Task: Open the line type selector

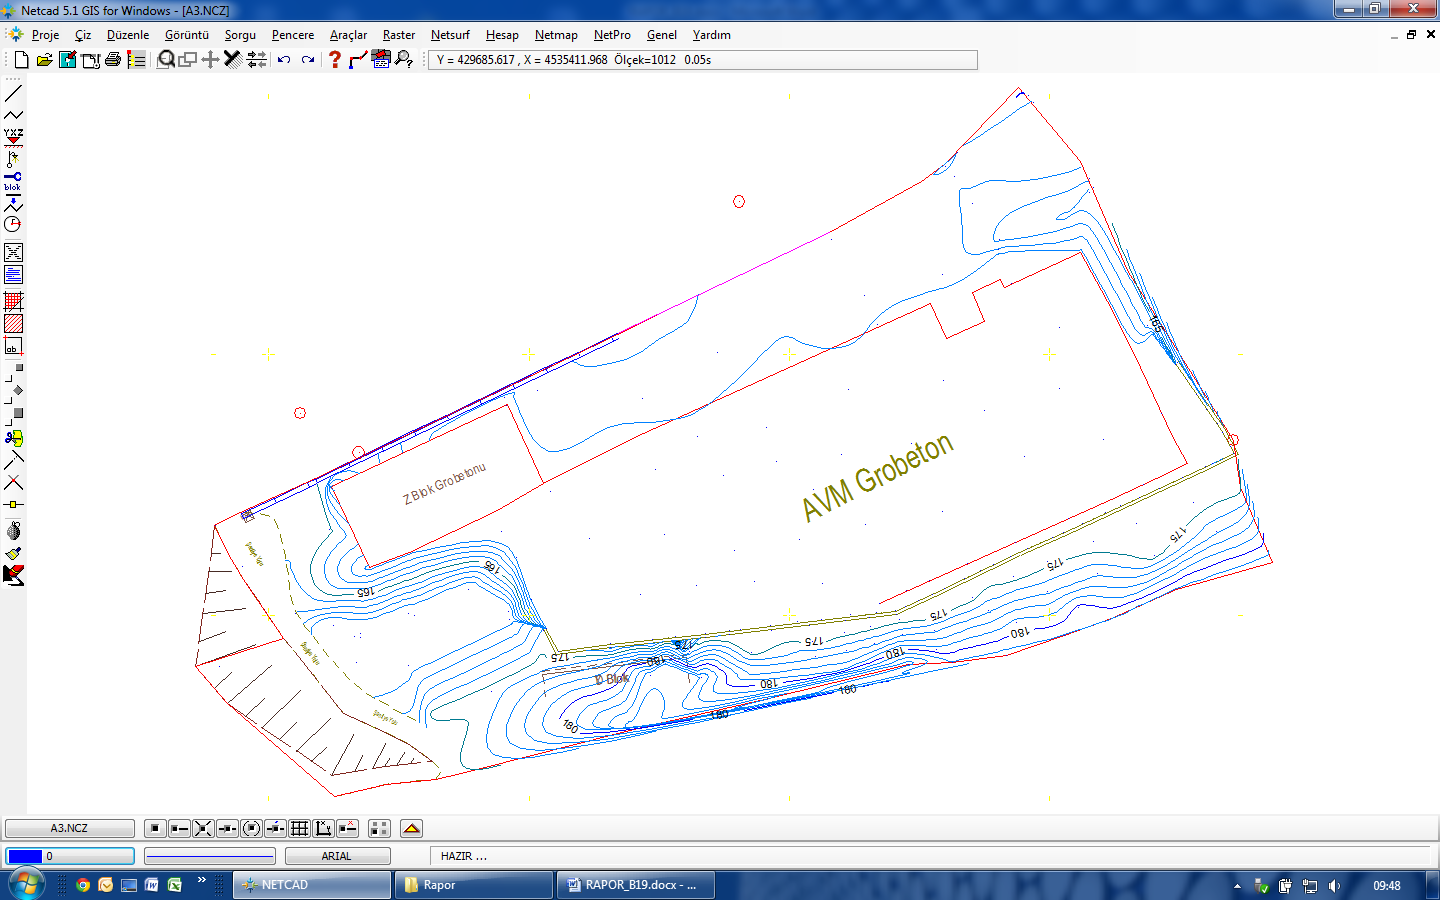Action: (210, 856)
